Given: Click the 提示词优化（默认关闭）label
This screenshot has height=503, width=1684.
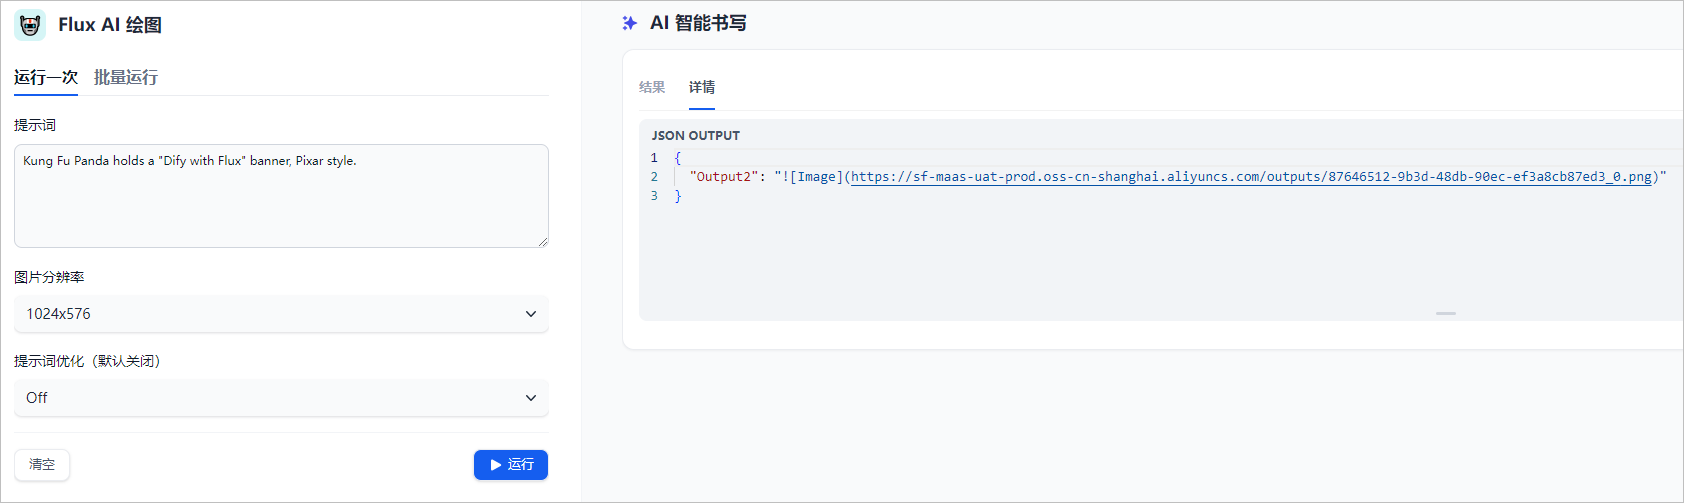Looking at the screenshot, I should click(88, 361).
